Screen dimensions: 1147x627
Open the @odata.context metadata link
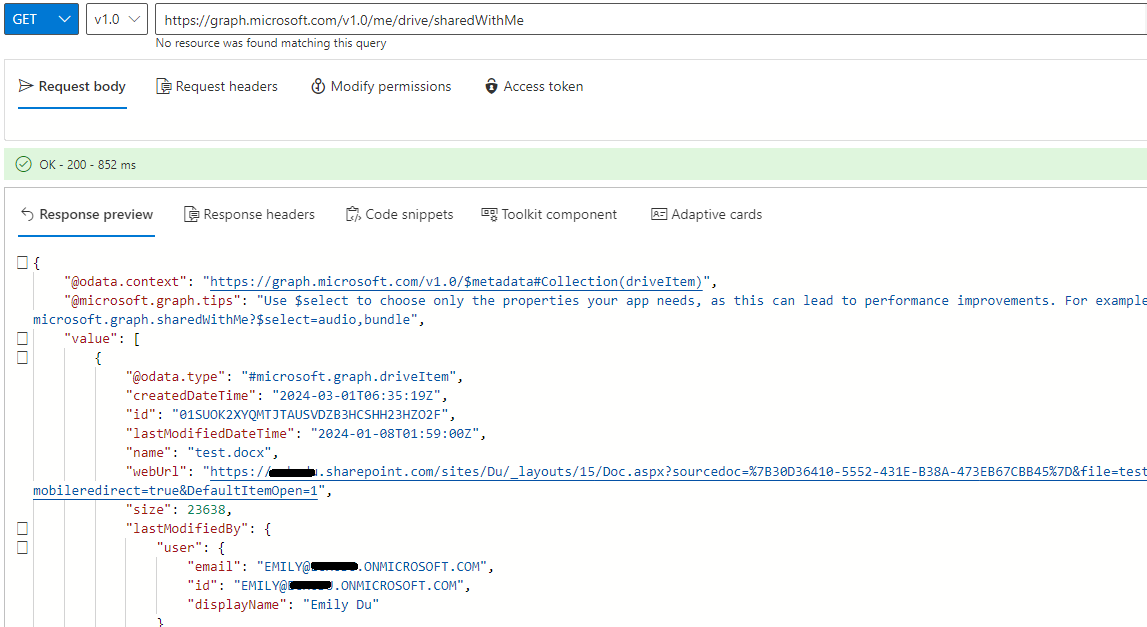click(456, 282)
